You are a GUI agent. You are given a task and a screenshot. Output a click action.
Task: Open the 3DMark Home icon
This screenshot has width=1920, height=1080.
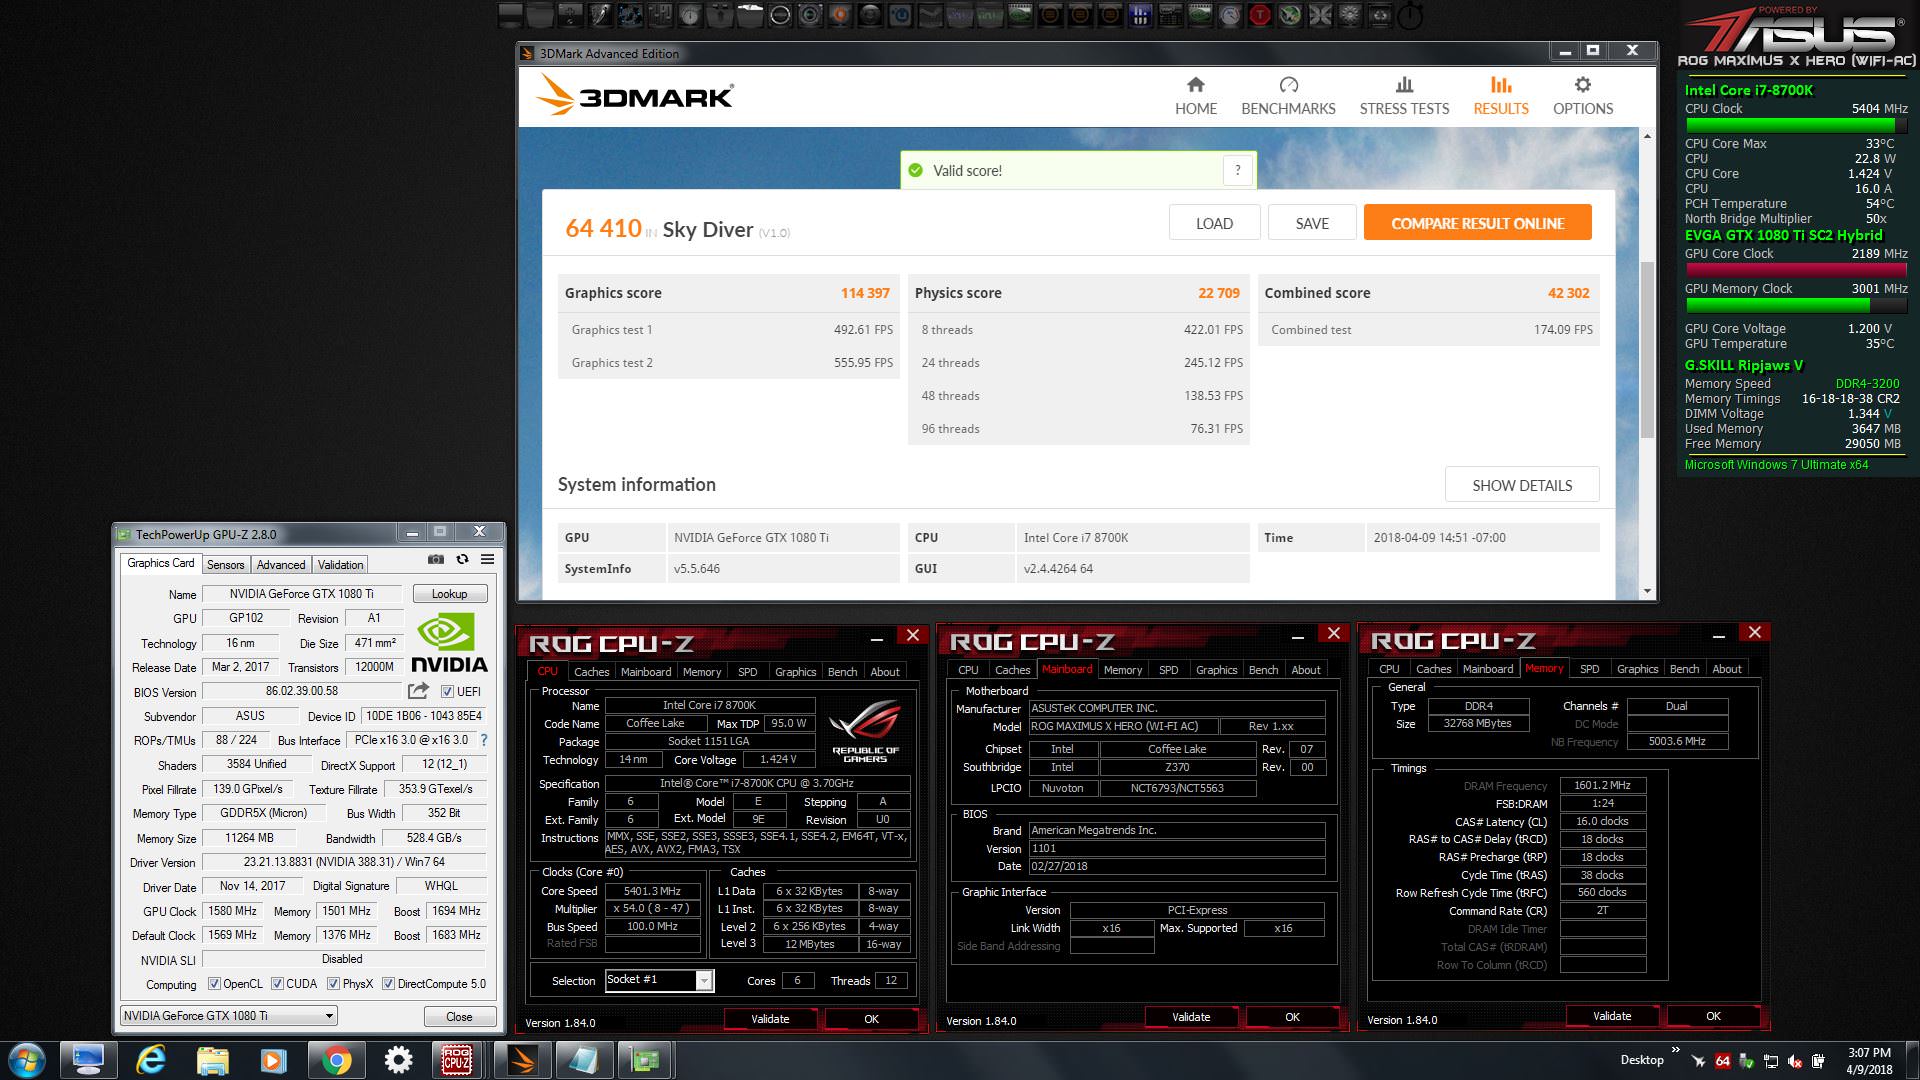click(x=1195, y=85)
